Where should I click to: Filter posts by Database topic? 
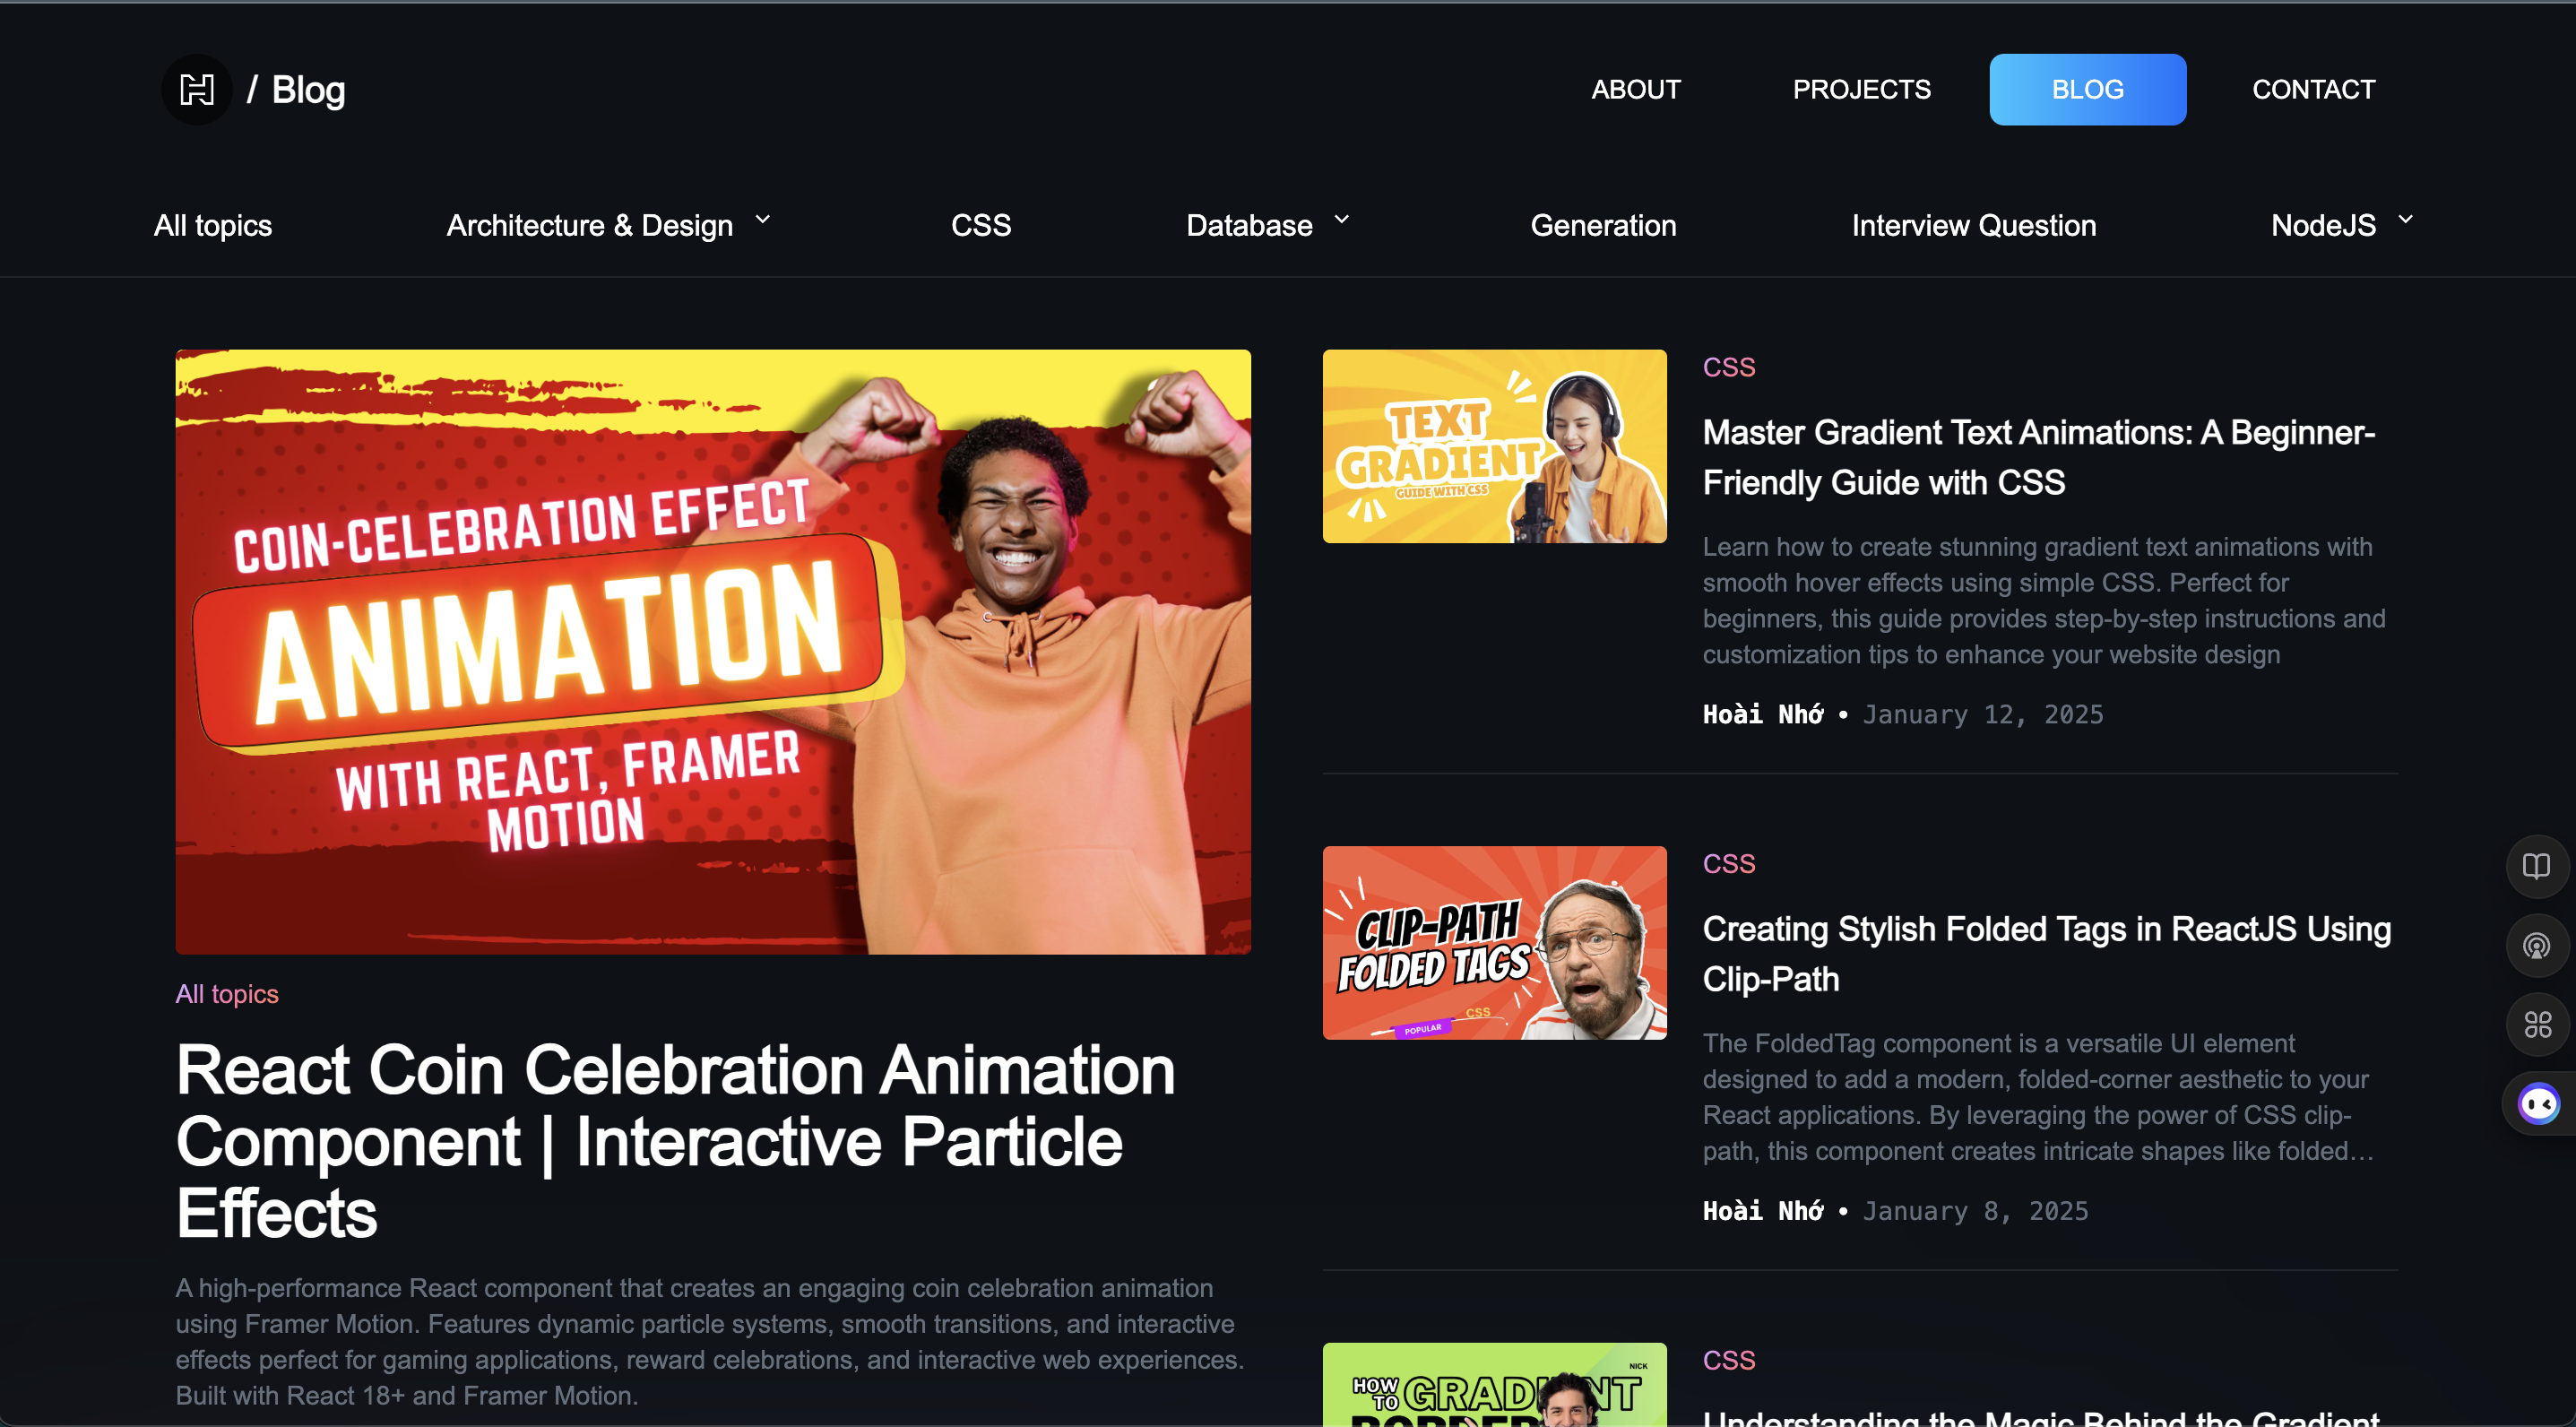coord(1249,226)
